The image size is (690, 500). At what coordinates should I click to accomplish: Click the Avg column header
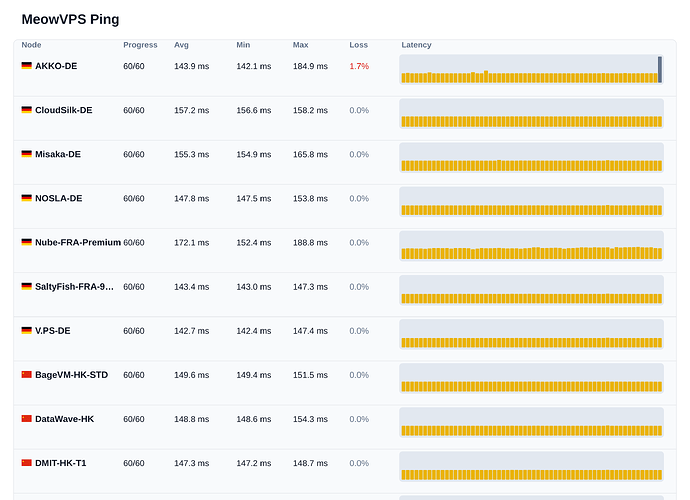coord(181,45)
